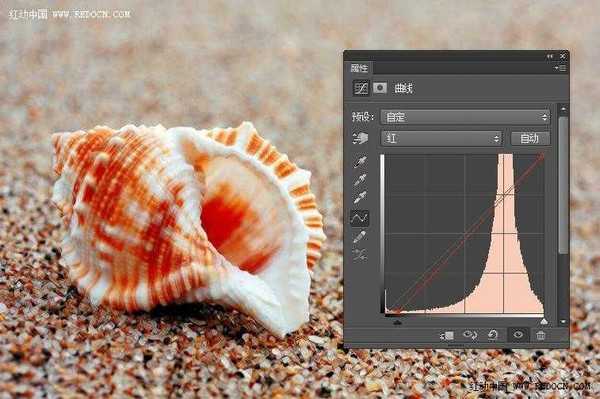Click the panel scroll up arrow

click(x=563, y=109)
